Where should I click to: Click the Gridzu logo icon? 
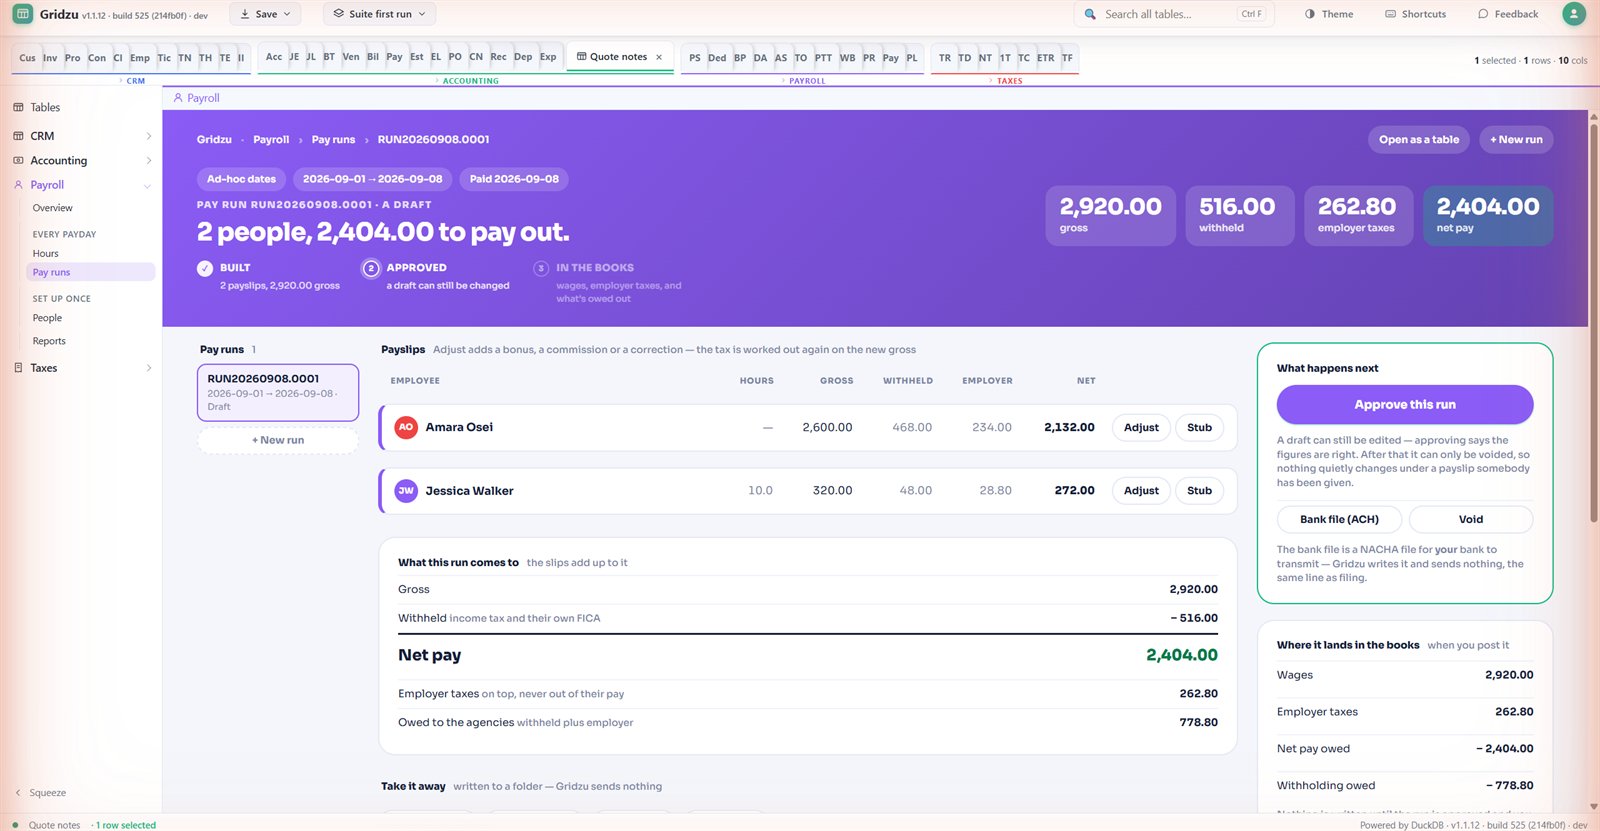[x=22, y=14]
